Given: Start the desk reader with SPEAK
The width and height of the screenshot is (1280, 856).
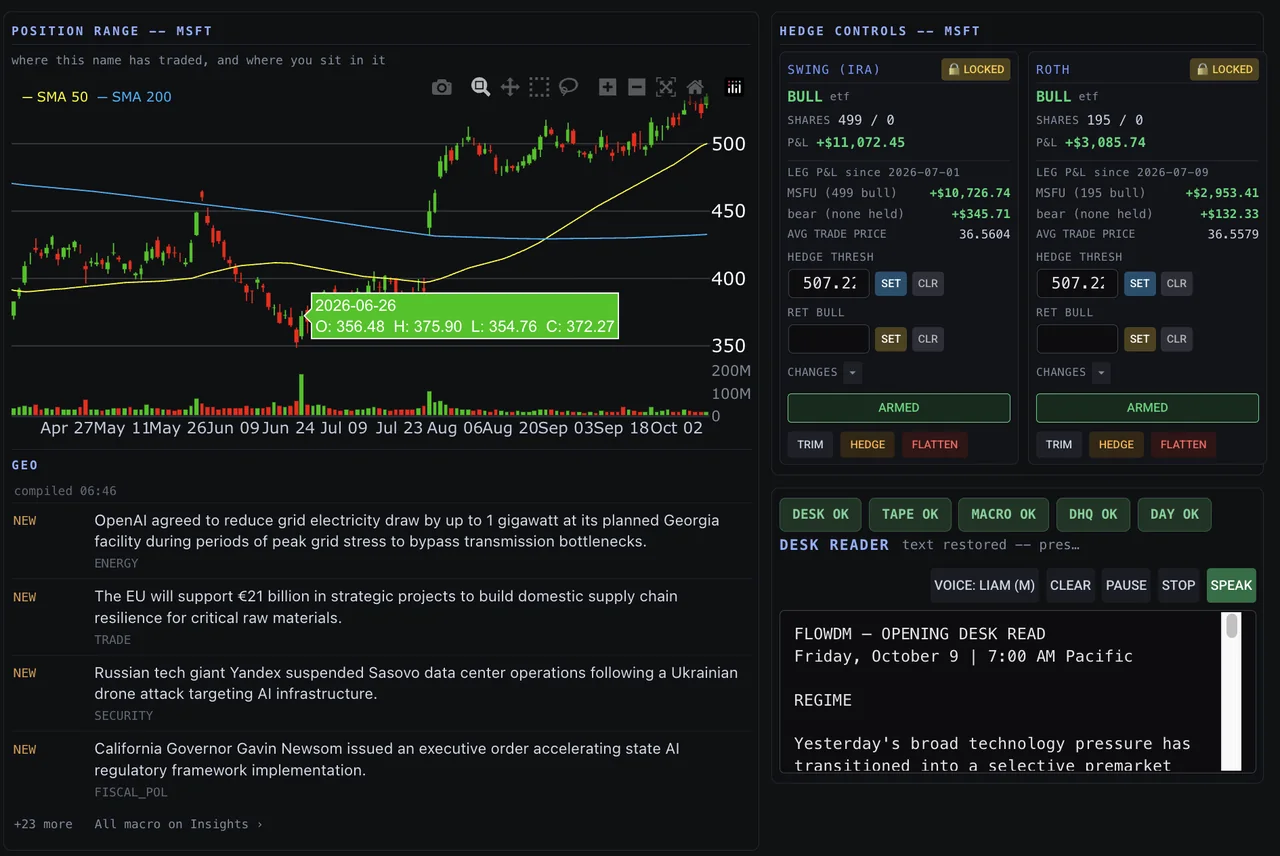Looking at the screenshot, I should [x=1231, y=585].
